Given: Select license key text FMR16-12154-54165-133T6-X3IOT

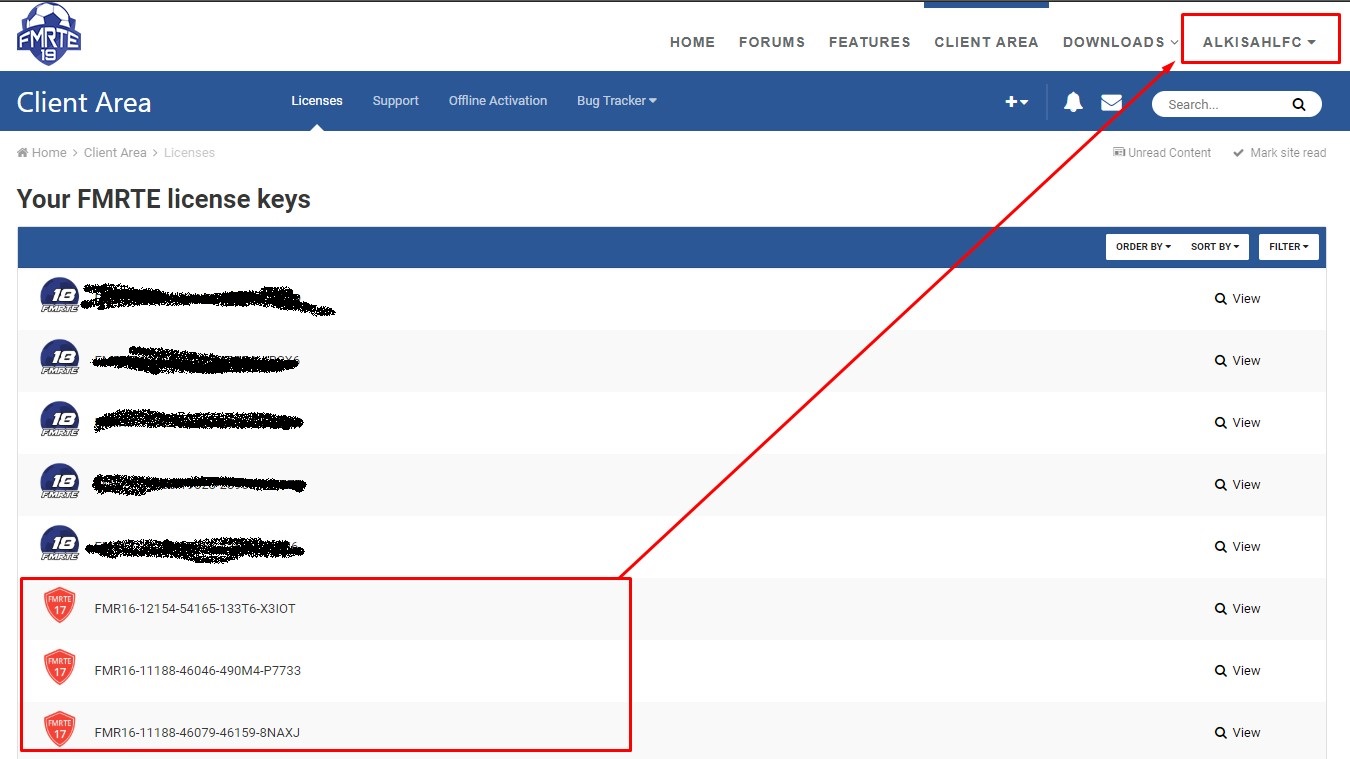Looking at the screenshot, I should [x=195, y=609].
